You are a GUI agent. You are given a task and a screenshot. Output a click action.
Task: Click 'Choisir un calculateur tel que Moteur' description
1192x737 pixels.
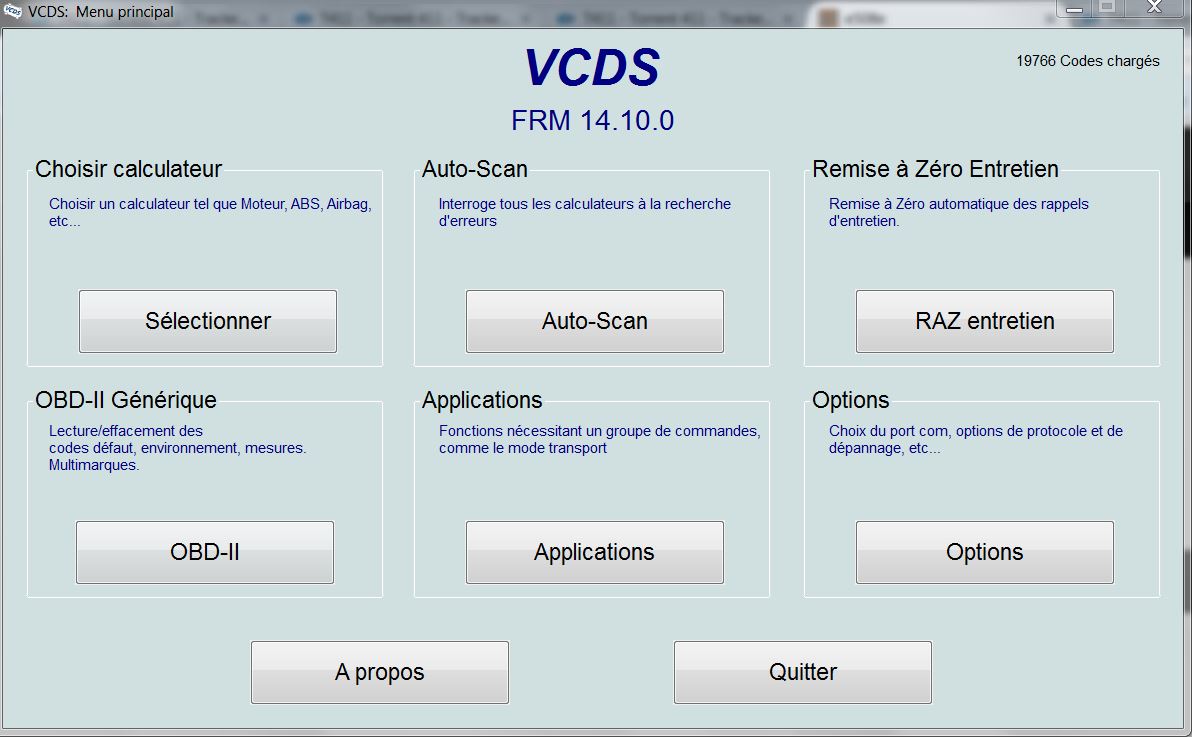[x=210, y=212]
